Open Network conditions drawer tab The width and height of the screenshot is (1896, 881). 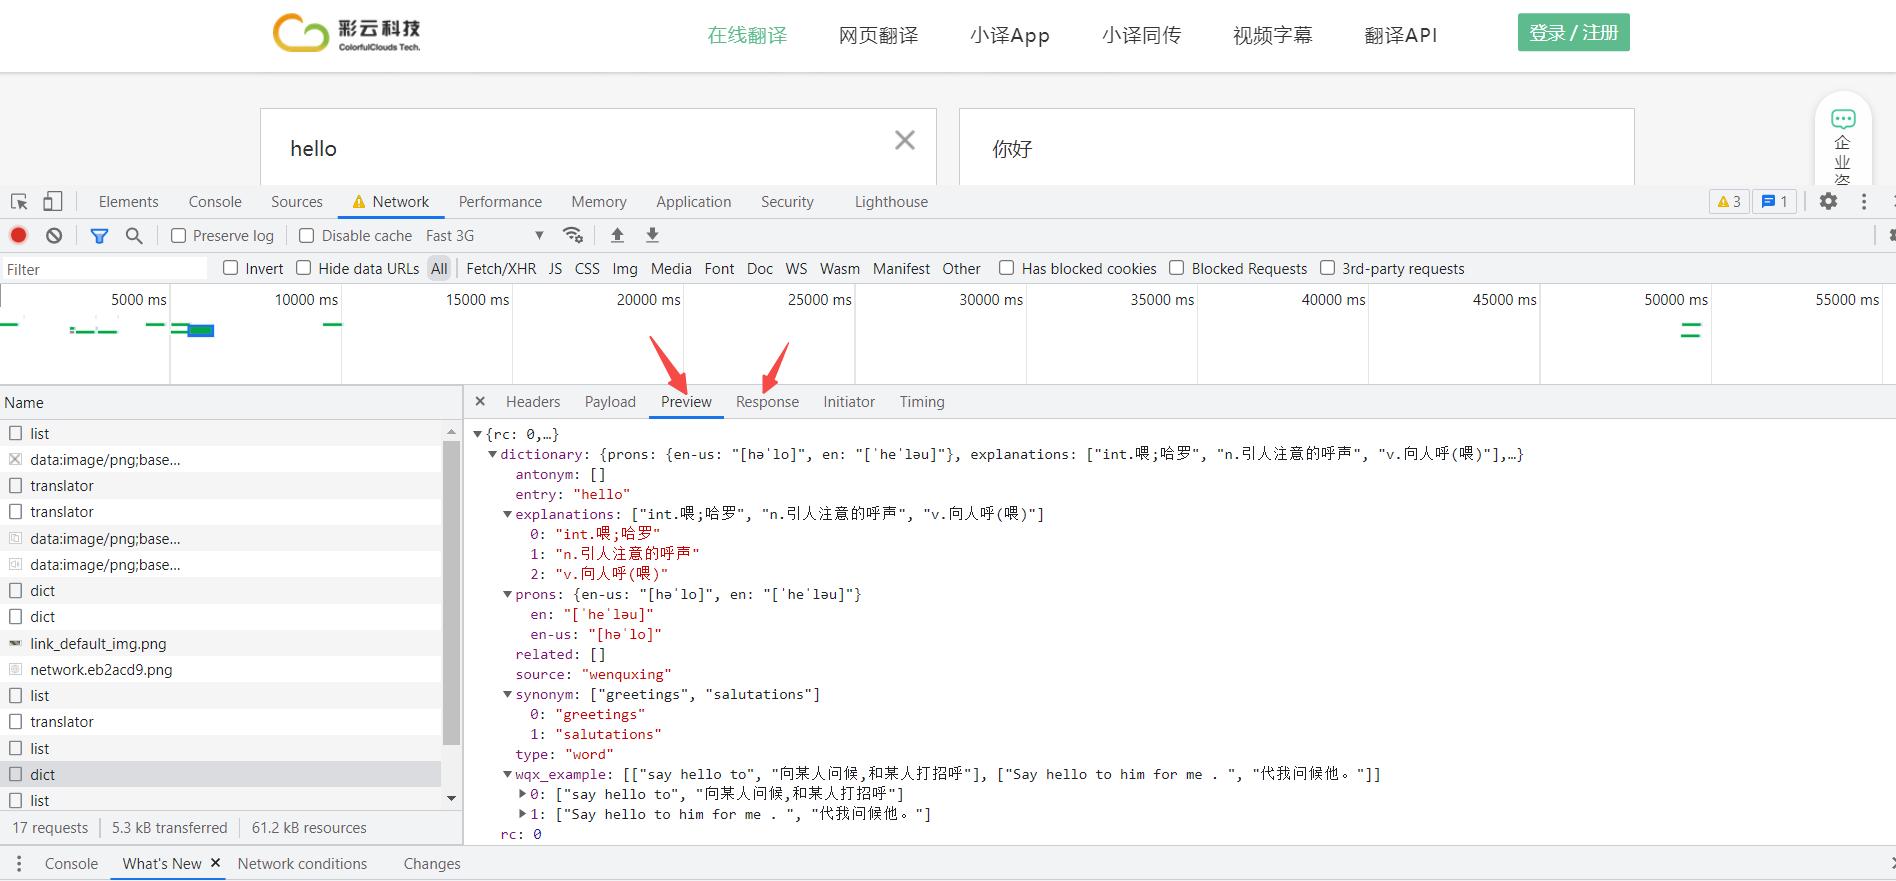(302, 863)
